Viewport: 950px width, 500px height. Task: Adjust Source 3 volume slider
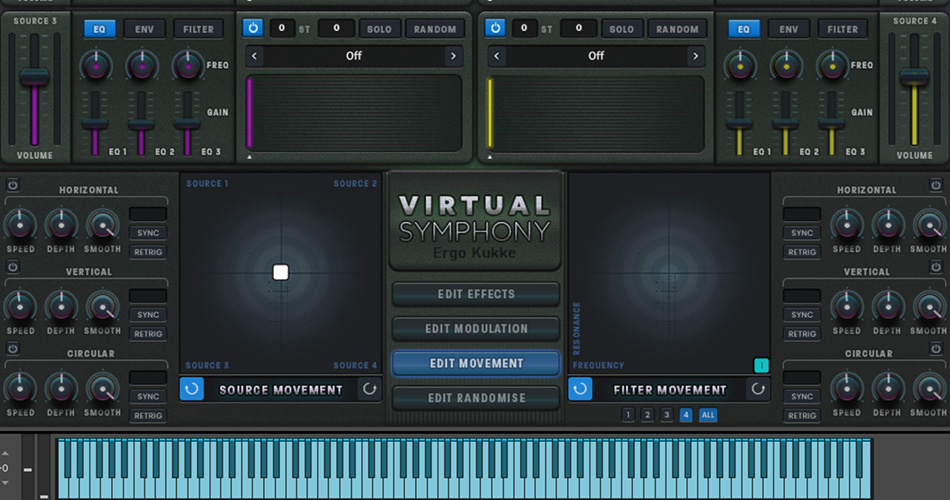(35, 77)
